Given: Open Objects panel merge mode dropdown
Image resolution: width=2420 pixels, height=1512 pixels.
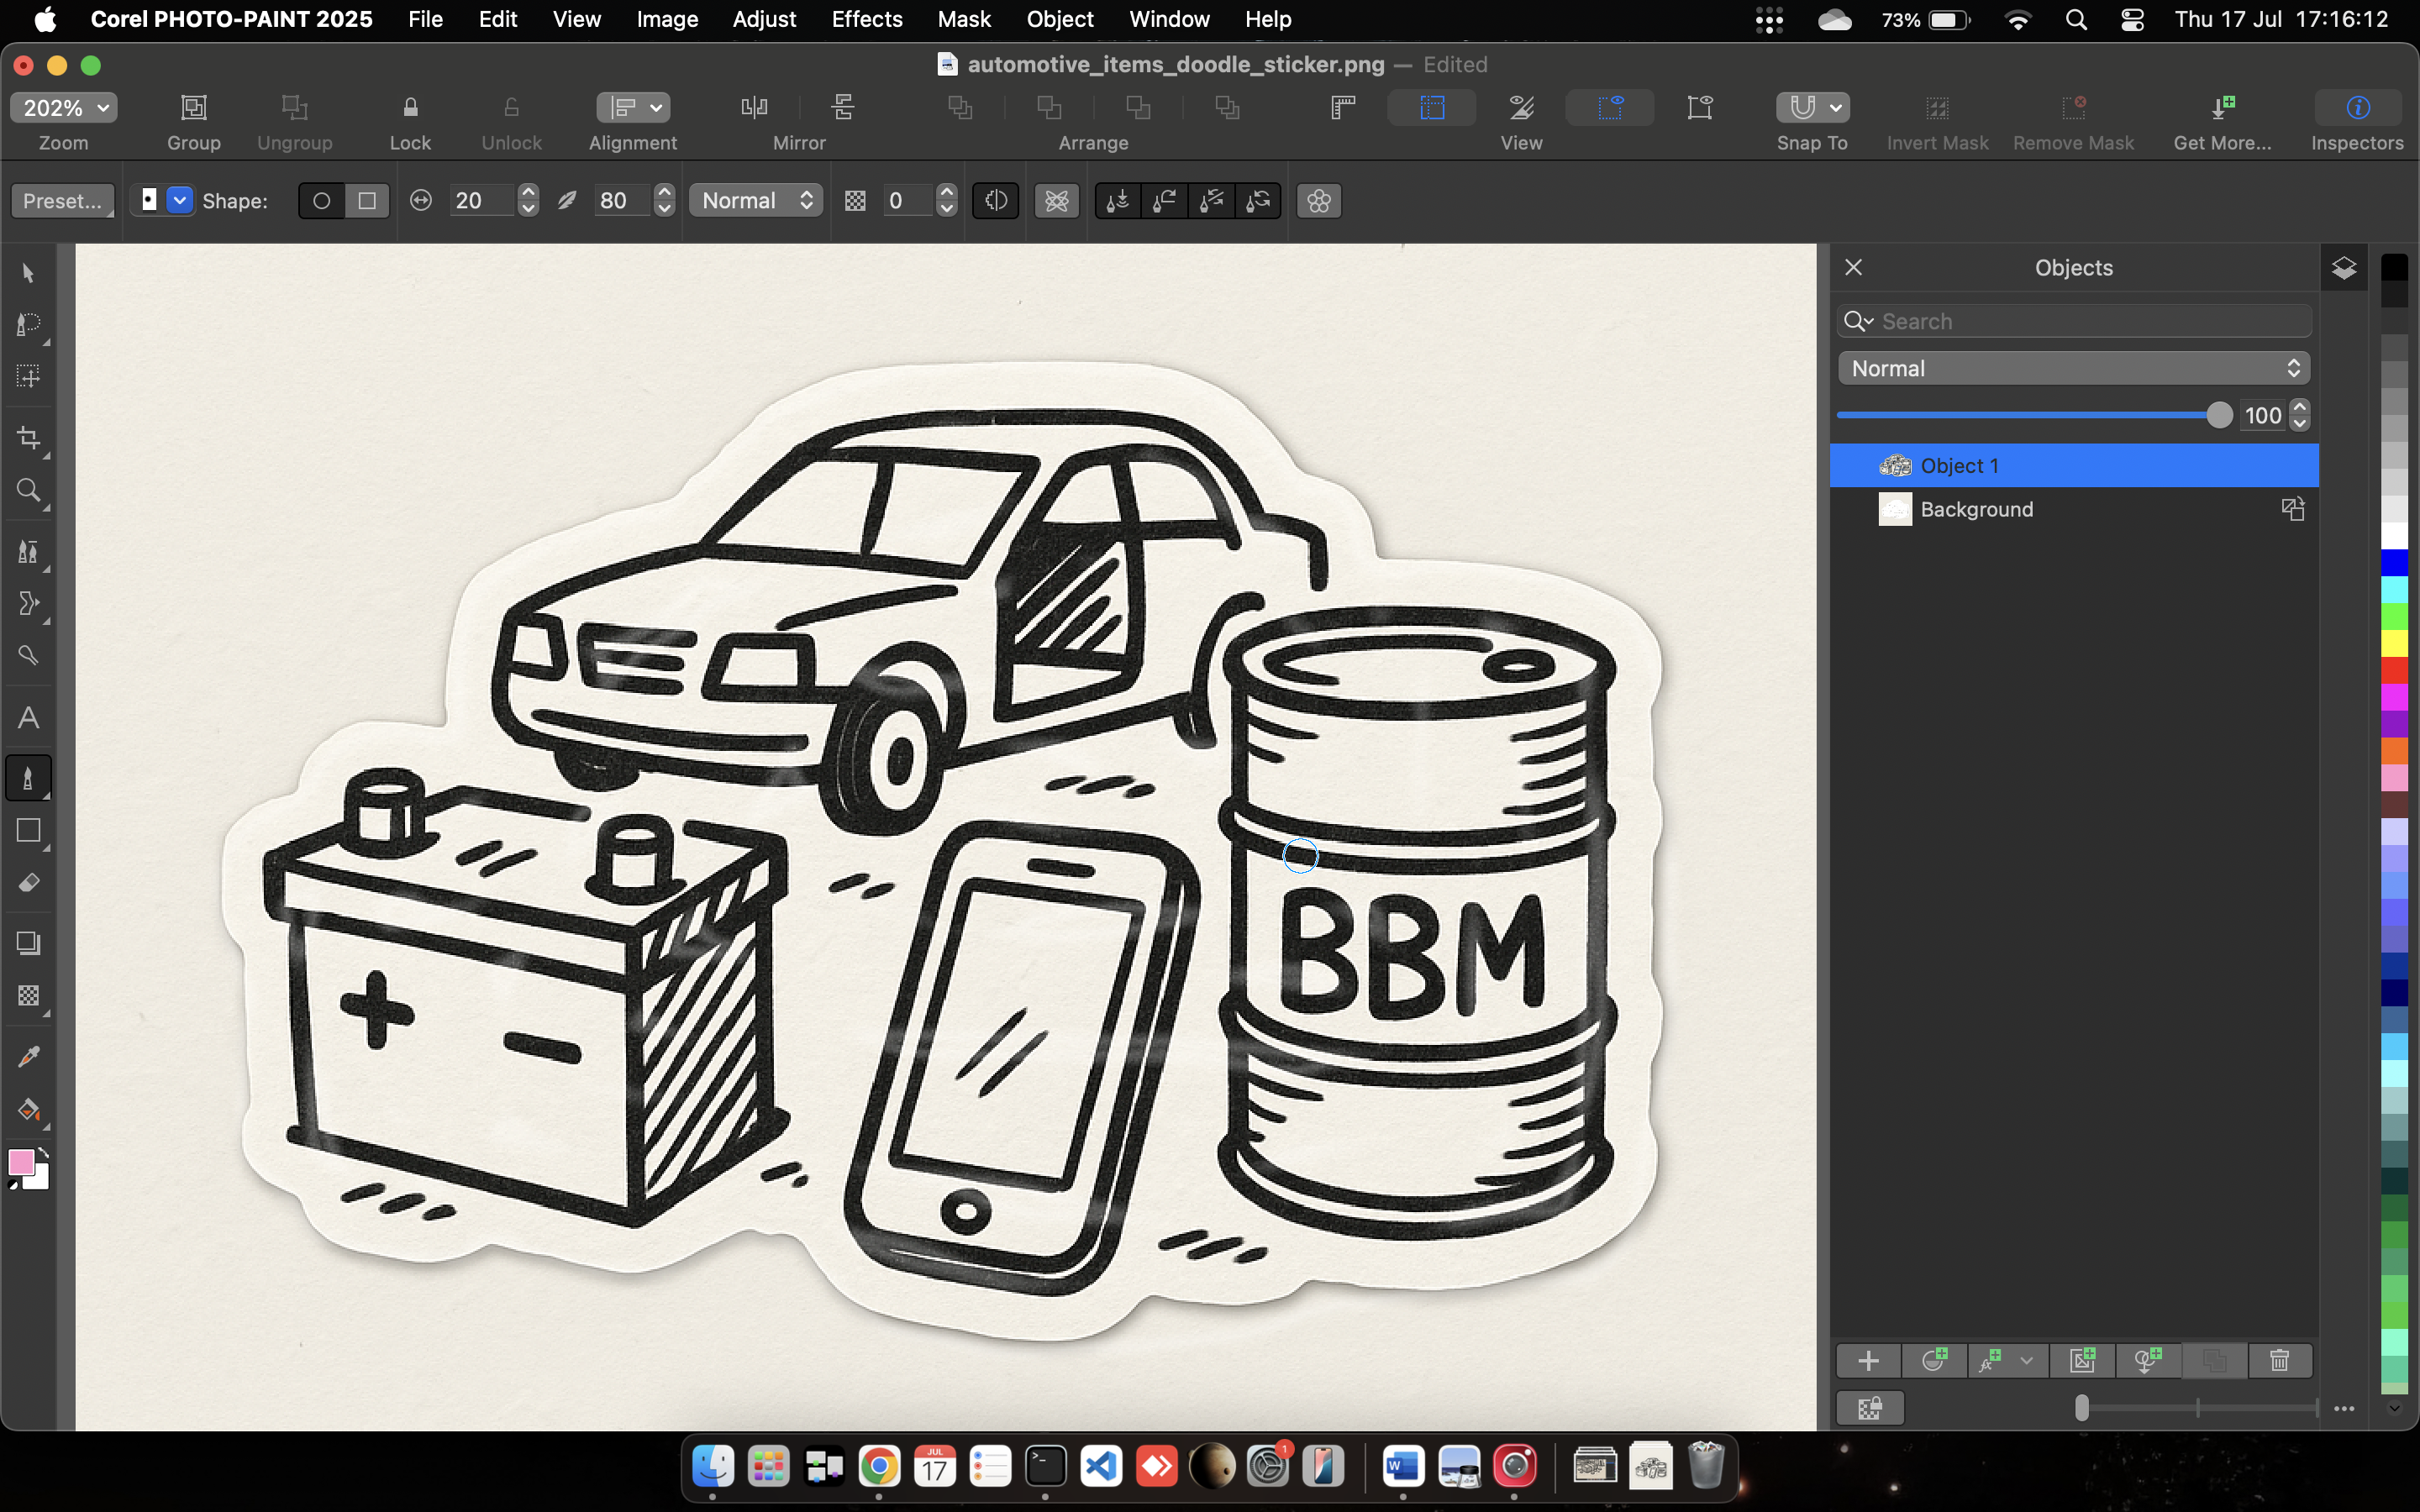Looking at the screenshot, I should coord(2073,368).
